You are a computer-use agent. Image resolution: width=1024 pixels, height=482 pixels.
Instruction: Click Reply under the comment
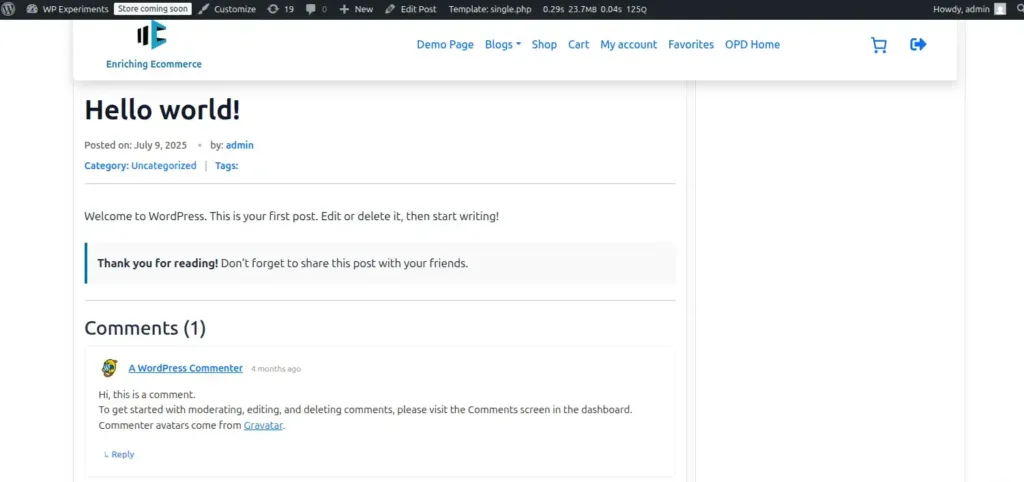click(x=120, y=454)
